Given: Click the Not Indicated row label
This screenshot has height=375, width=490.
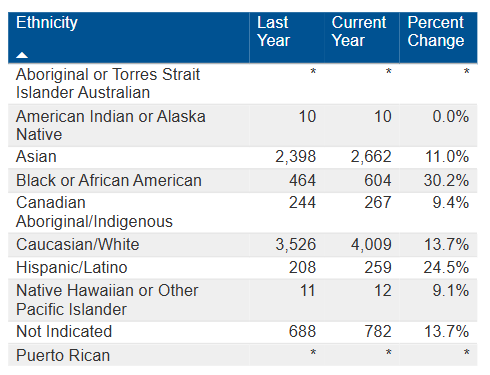Looking at the screenshot, I should point(64,332).
